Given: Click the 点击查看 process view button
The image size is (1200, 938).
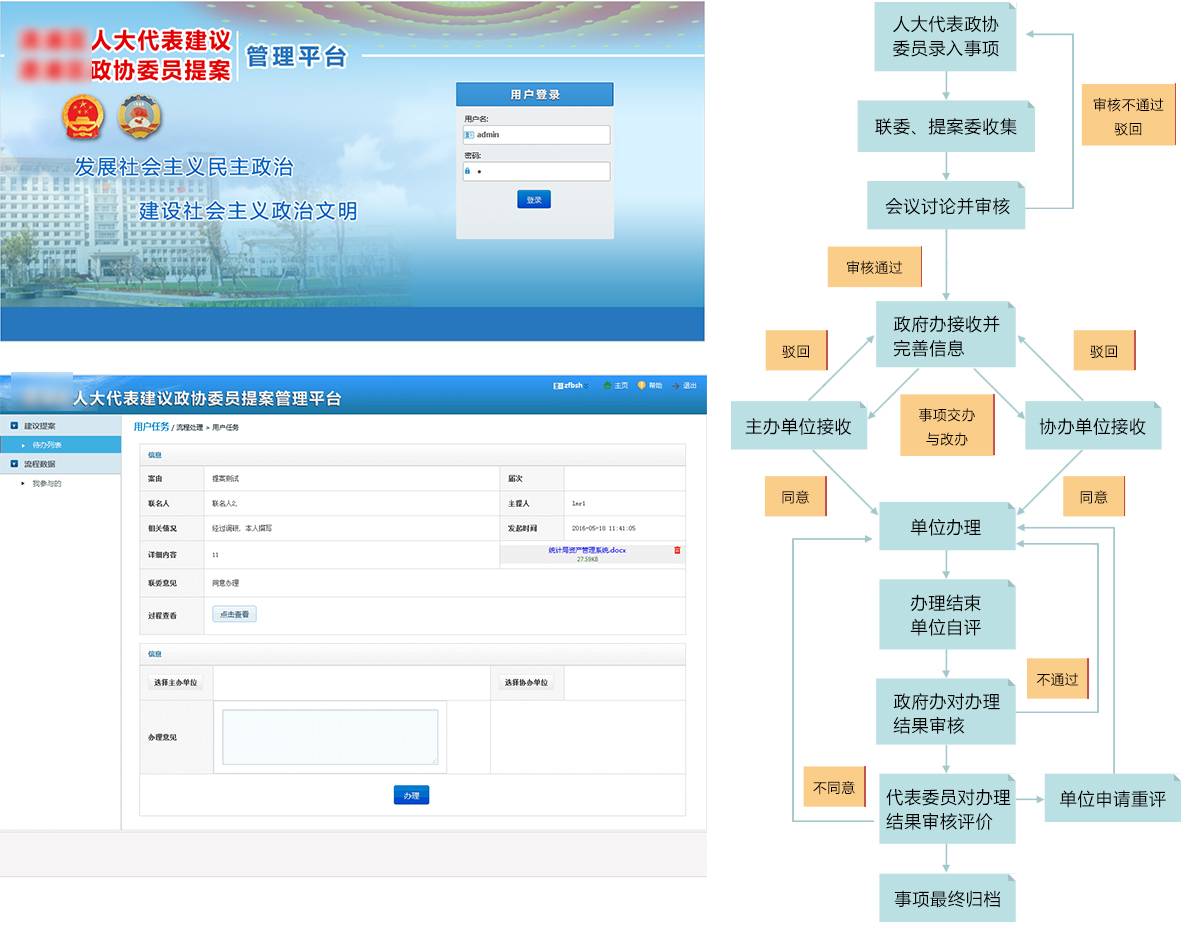Looking at the screenshot, I should [234, 614].
